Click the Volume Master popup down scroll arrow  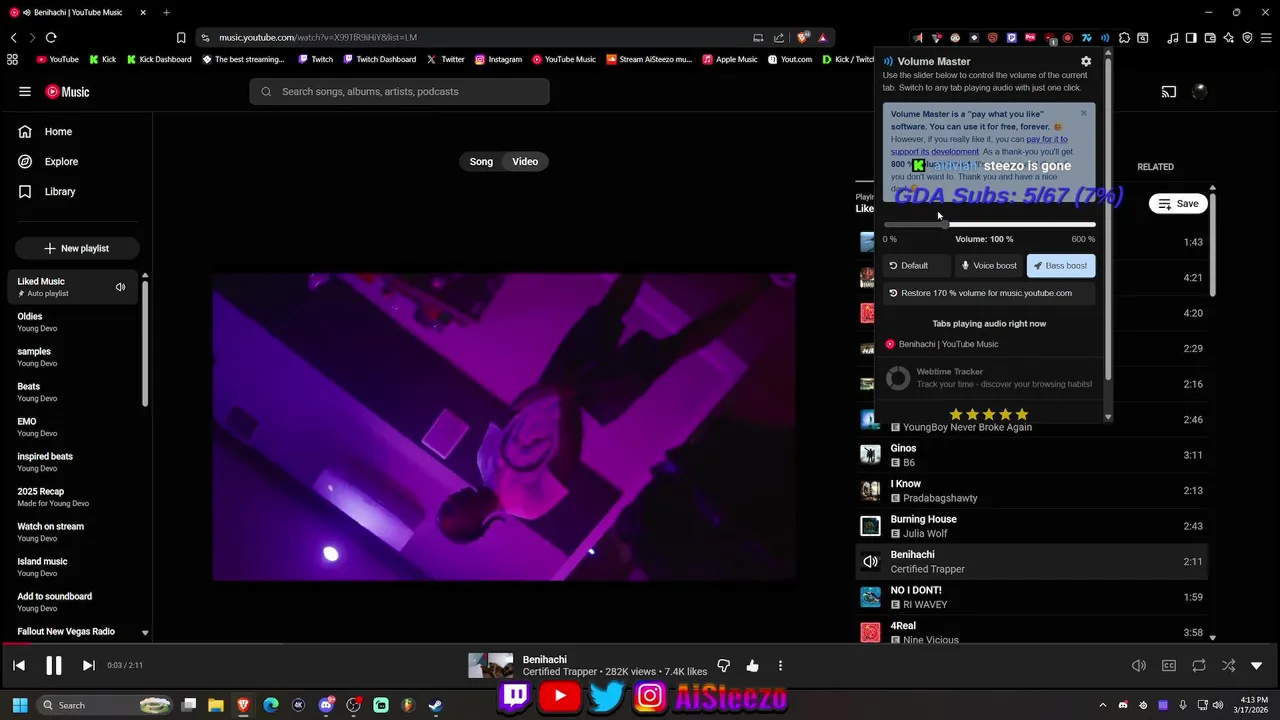[x=1107, y=417]
